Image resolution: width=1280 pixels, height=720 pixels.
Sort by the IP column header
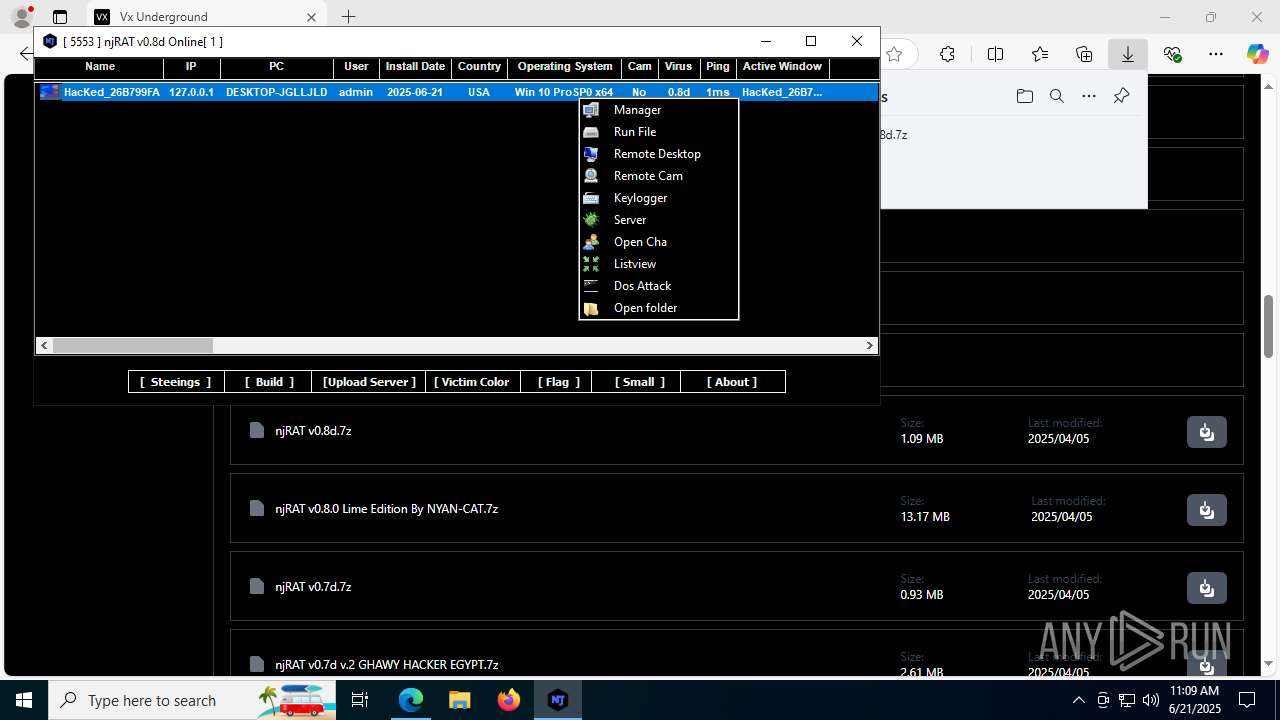pos(191,67)
